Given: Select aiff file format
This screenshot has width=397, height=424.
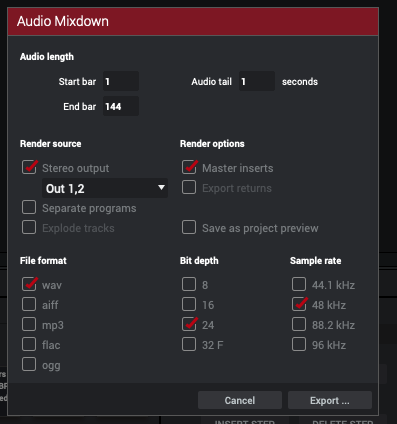Looking at the screenshot, I should (29, 304).
